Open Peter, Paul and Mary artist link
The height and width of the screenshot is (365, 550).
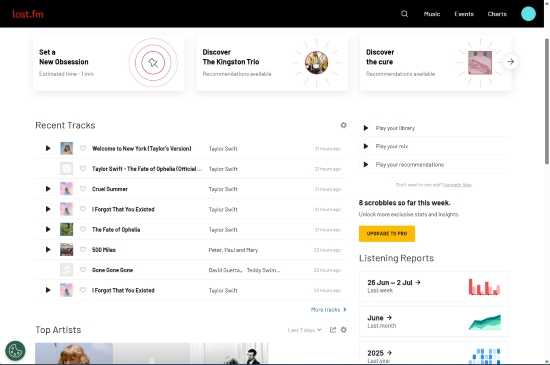pos(233,250)
